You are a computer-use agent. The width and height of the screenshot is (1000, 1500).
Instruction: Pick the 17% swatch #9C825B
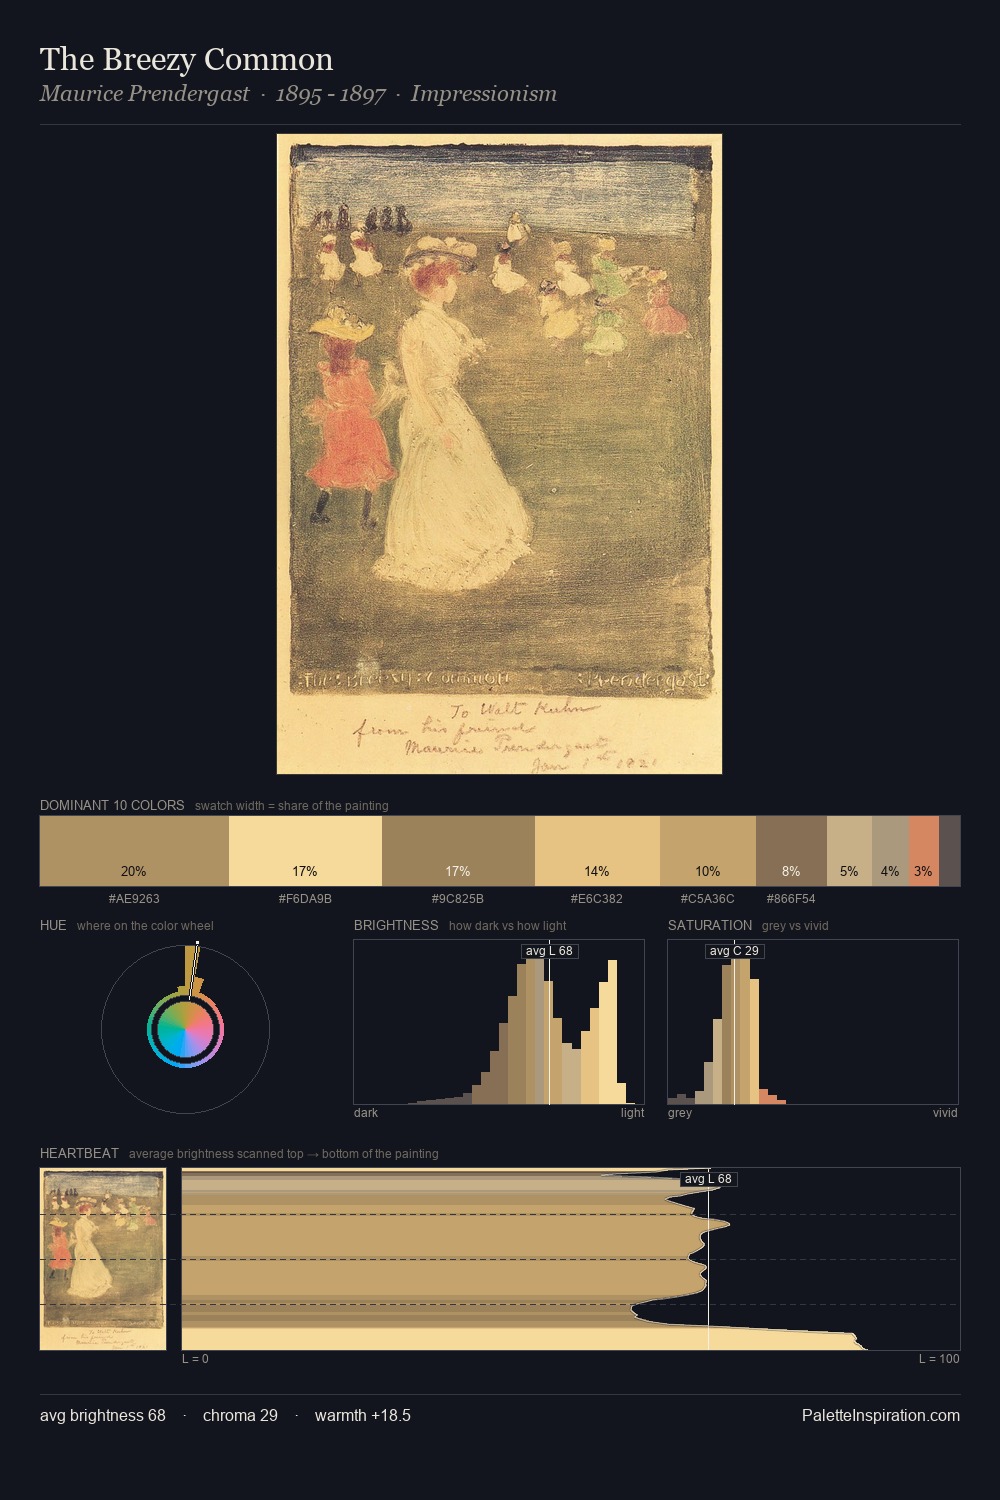458,851
